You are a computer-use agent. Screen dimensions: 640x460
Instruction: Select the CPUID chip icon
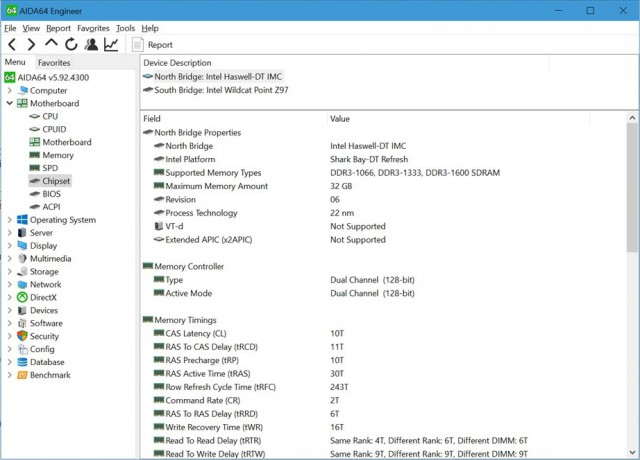[x=35, y=129]
